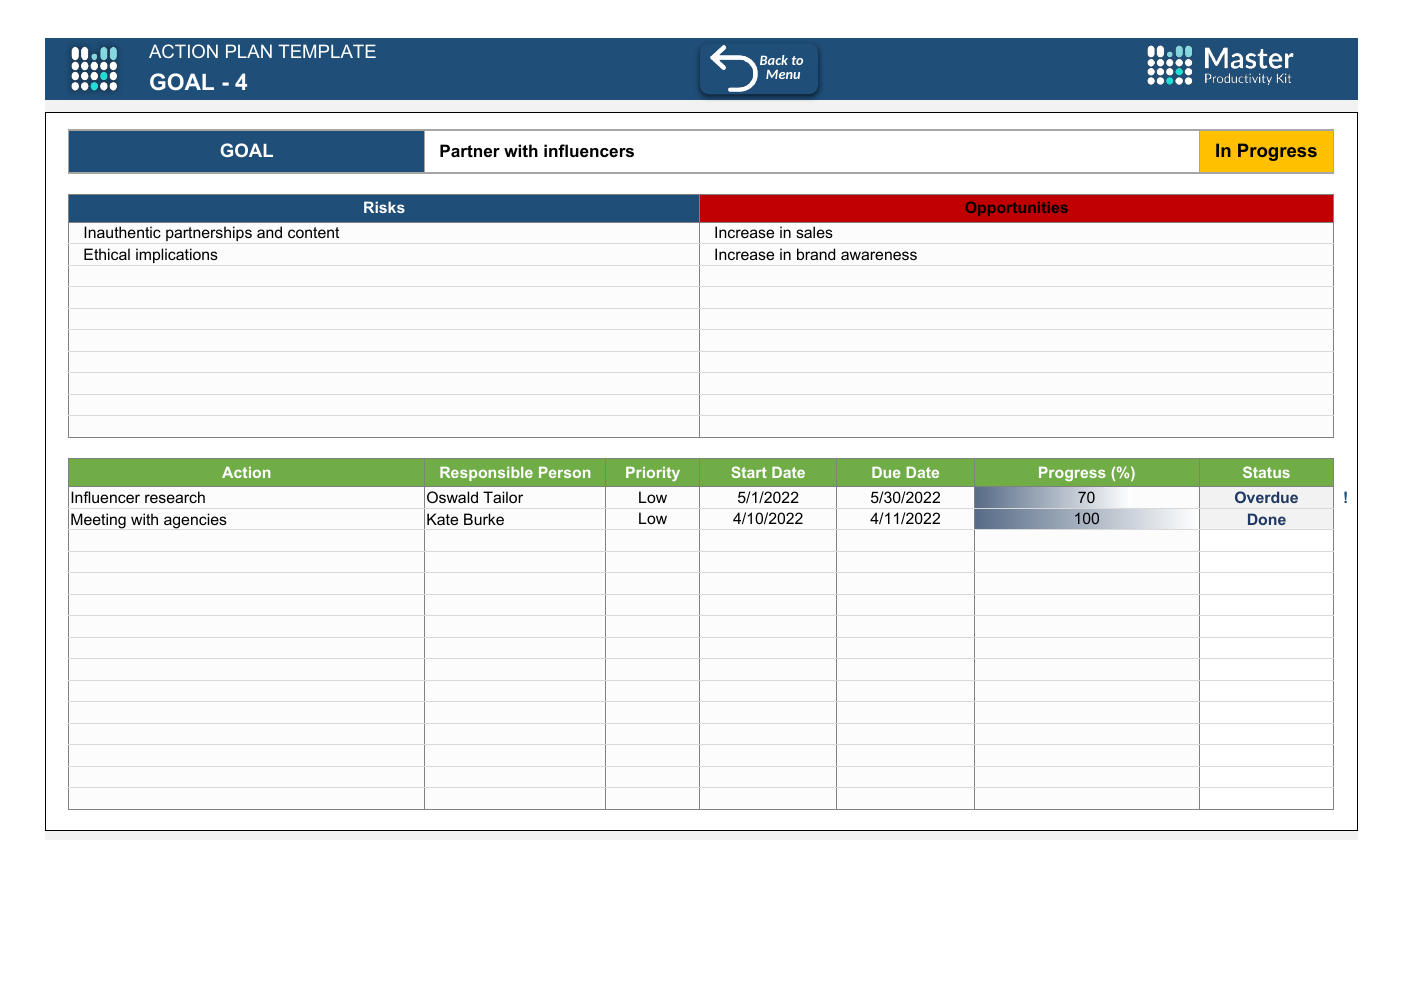Open priority cell for Meeting with agencies
Viewport: 1404px width, 993px height.
click(652, 519)
